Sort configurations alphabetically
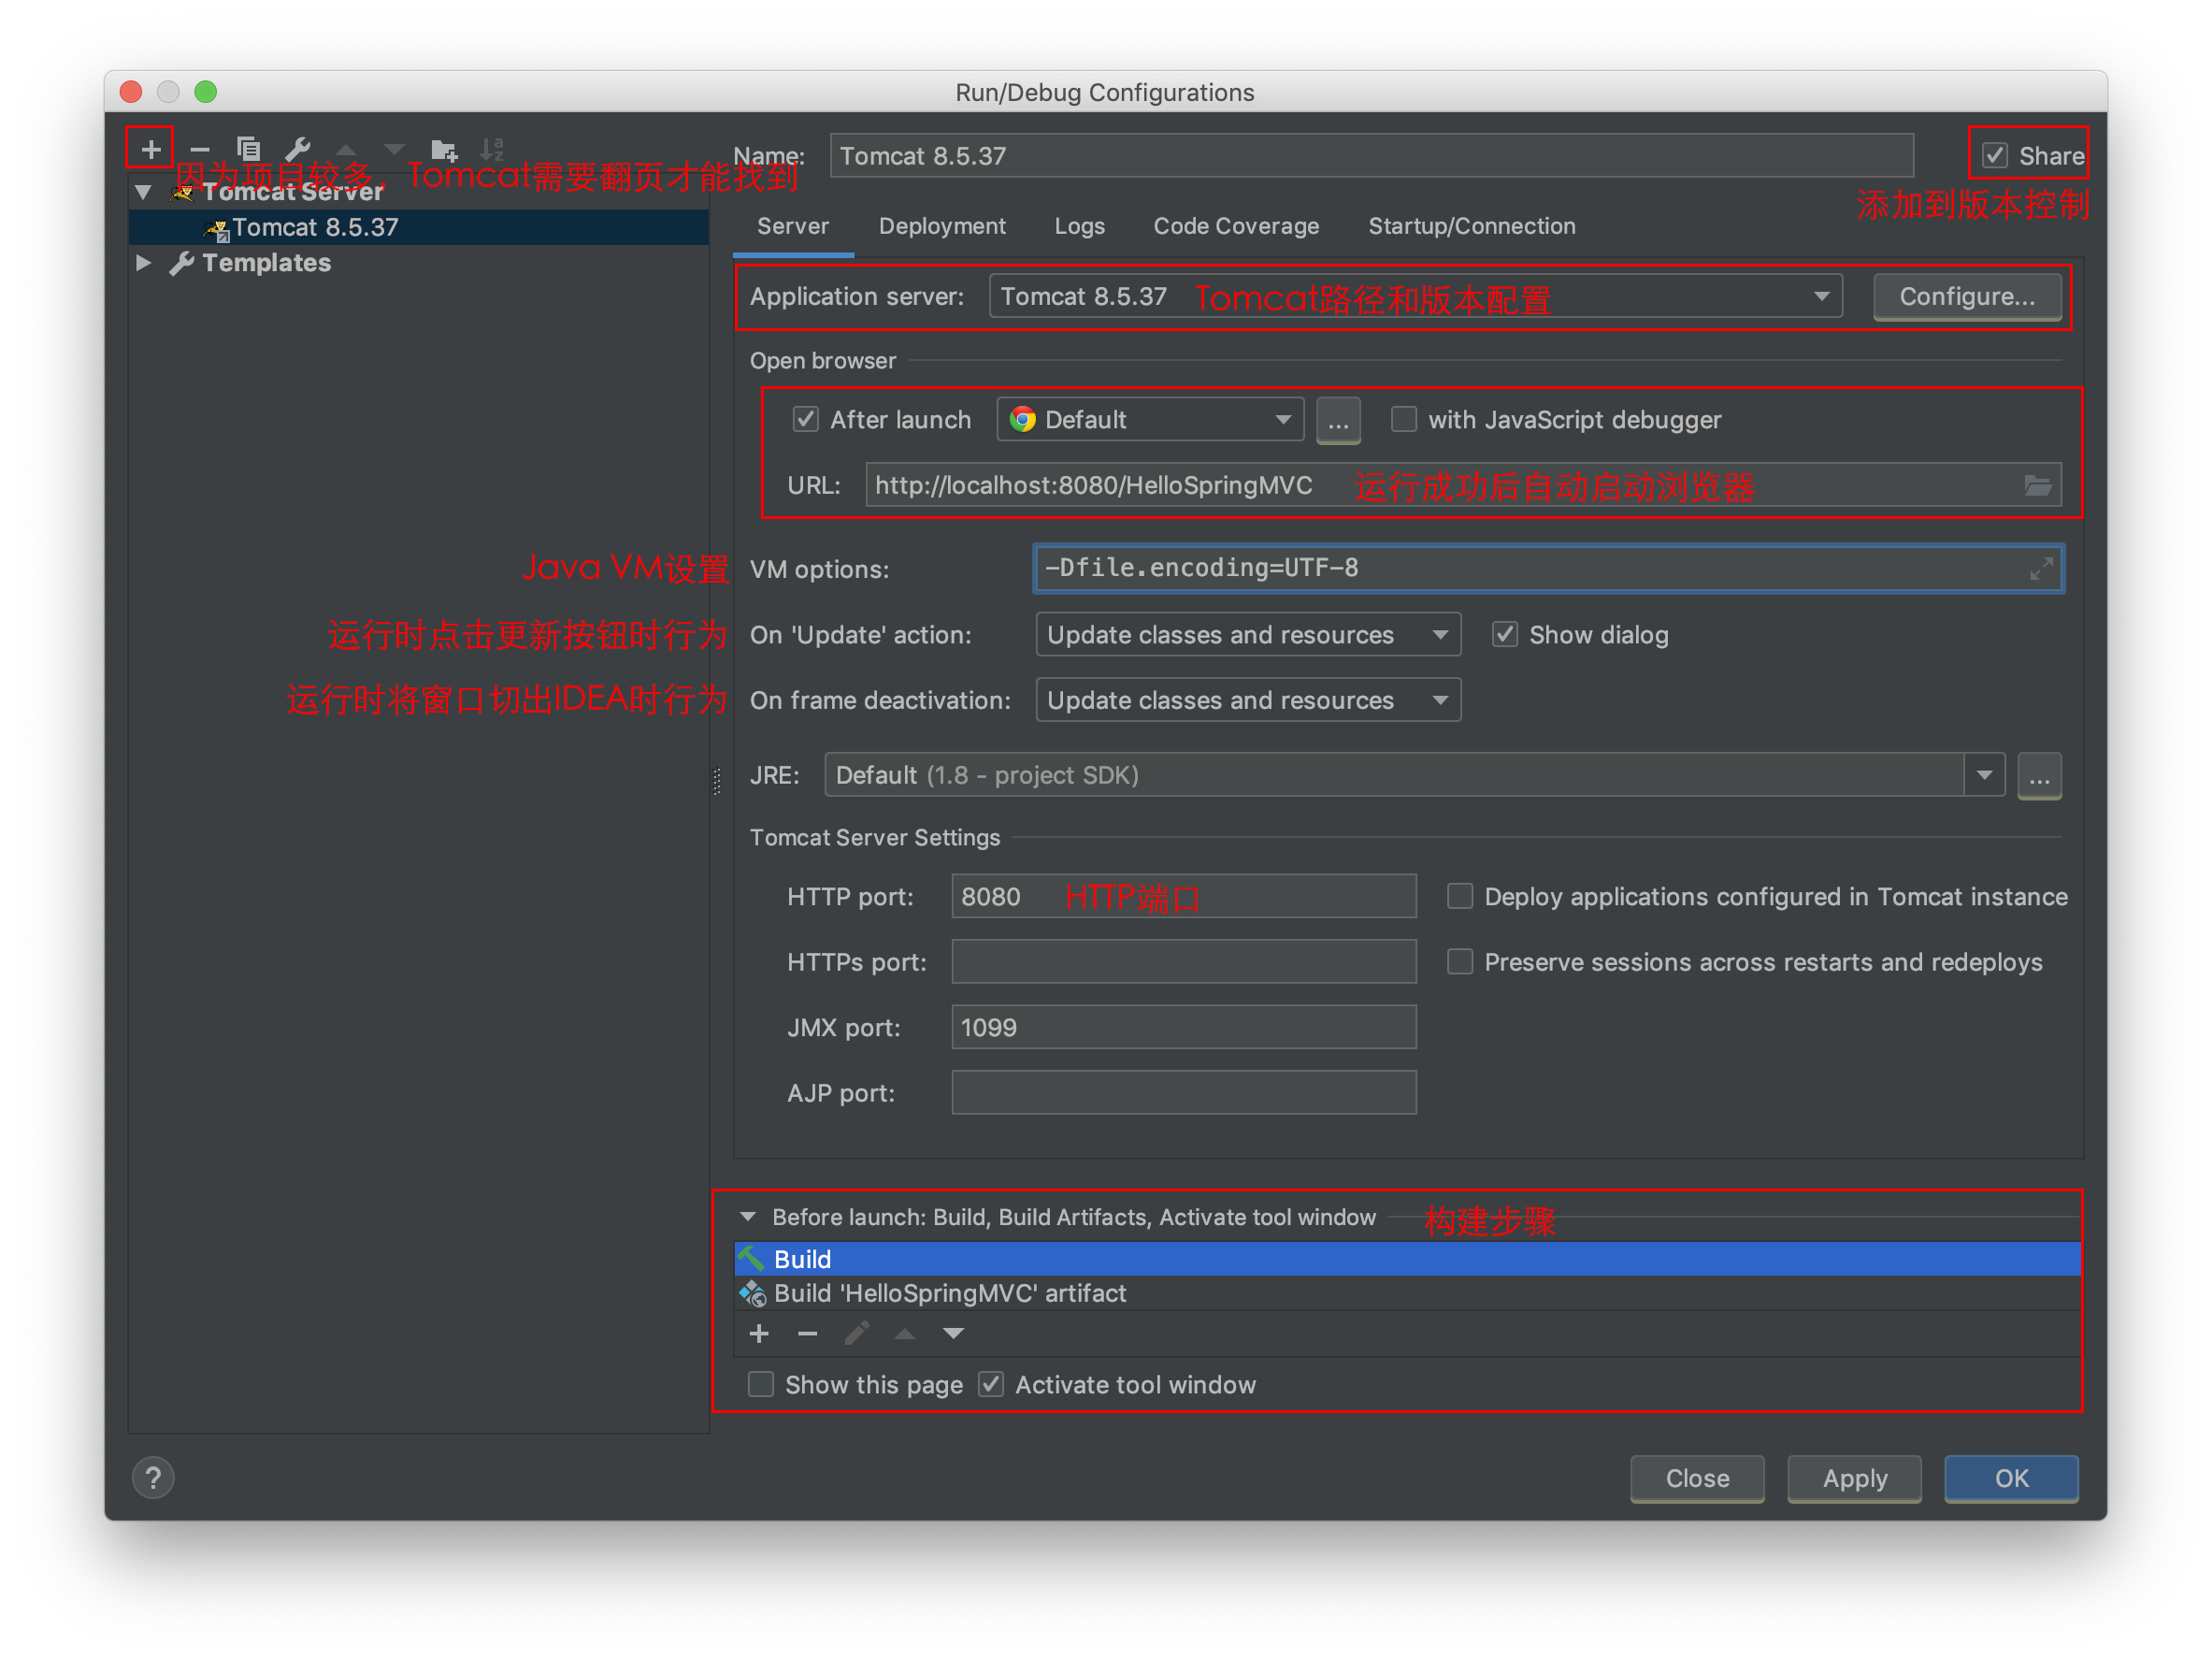 tap(492, 150)
